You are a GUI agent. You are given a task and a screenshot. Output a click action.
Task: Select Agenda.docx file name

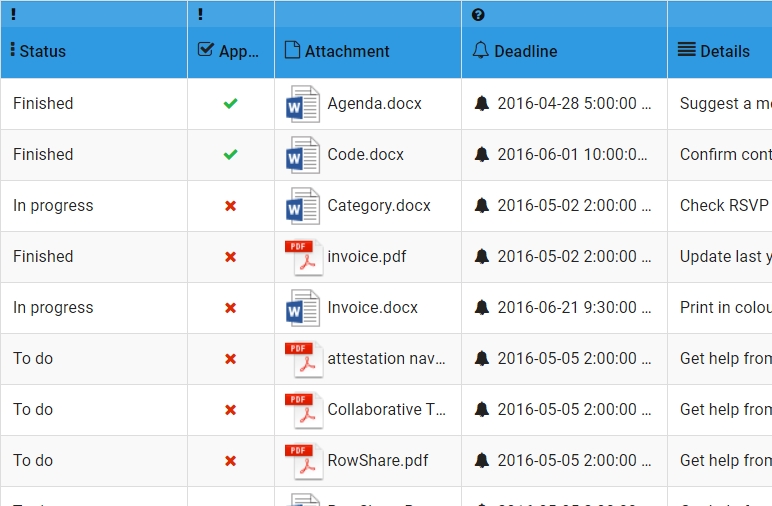[374, 104]
